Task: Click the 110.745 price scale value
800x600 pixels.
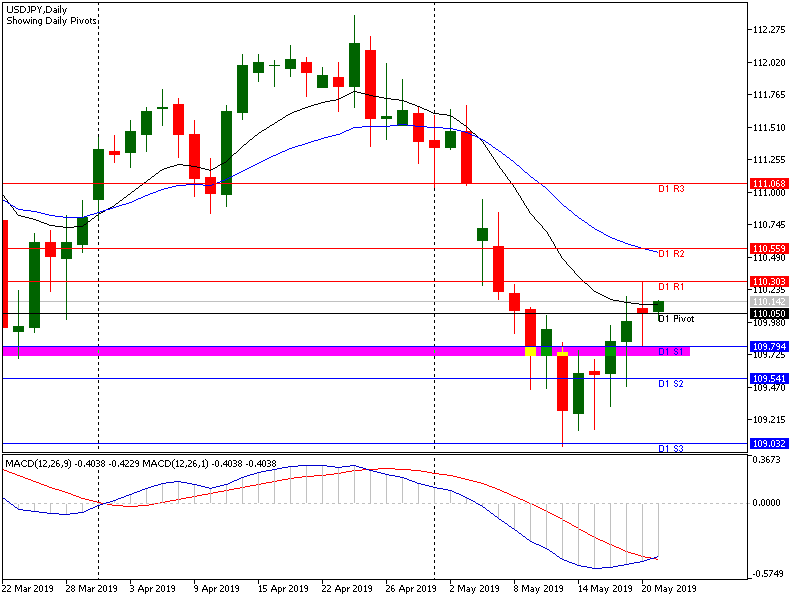Action: (x=769, y=225)
